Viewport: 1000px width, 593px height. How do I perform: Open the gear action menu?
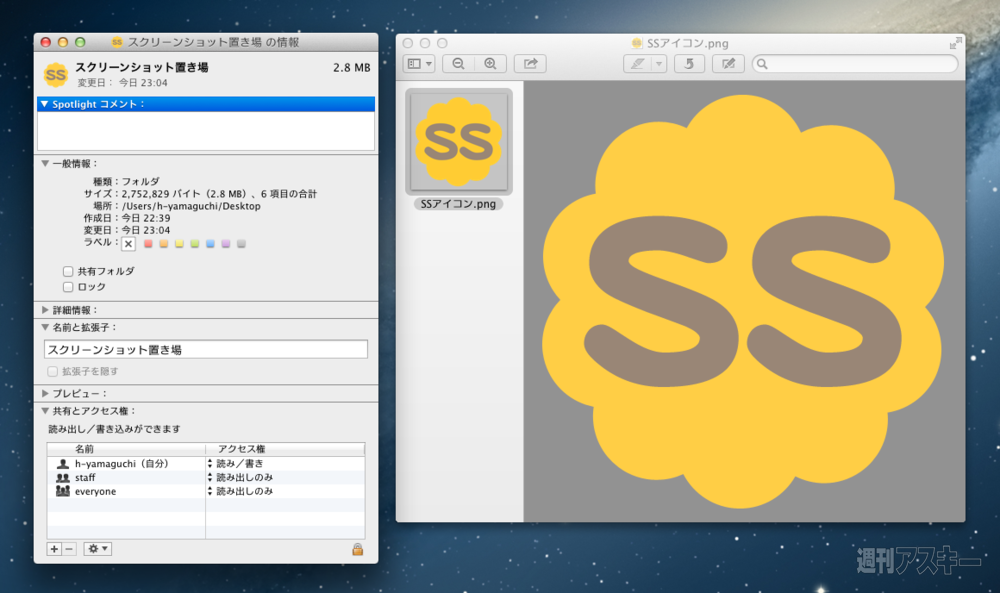pos(98,549)
